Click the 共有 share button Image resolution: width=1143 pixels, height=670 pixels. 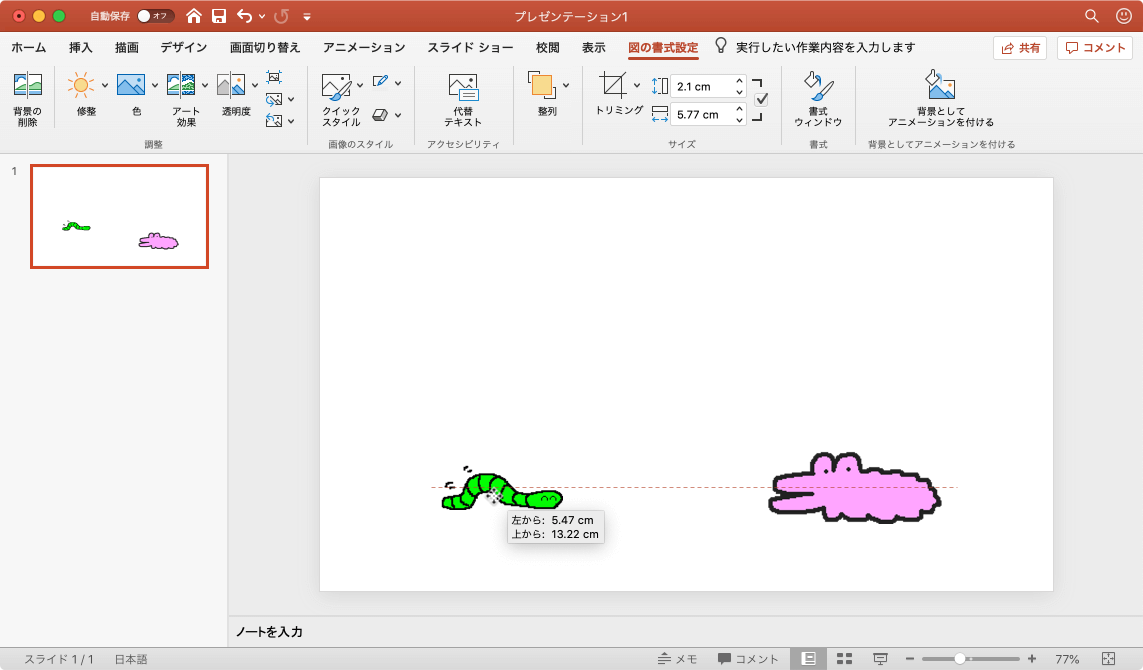[x=1020, y=48]
